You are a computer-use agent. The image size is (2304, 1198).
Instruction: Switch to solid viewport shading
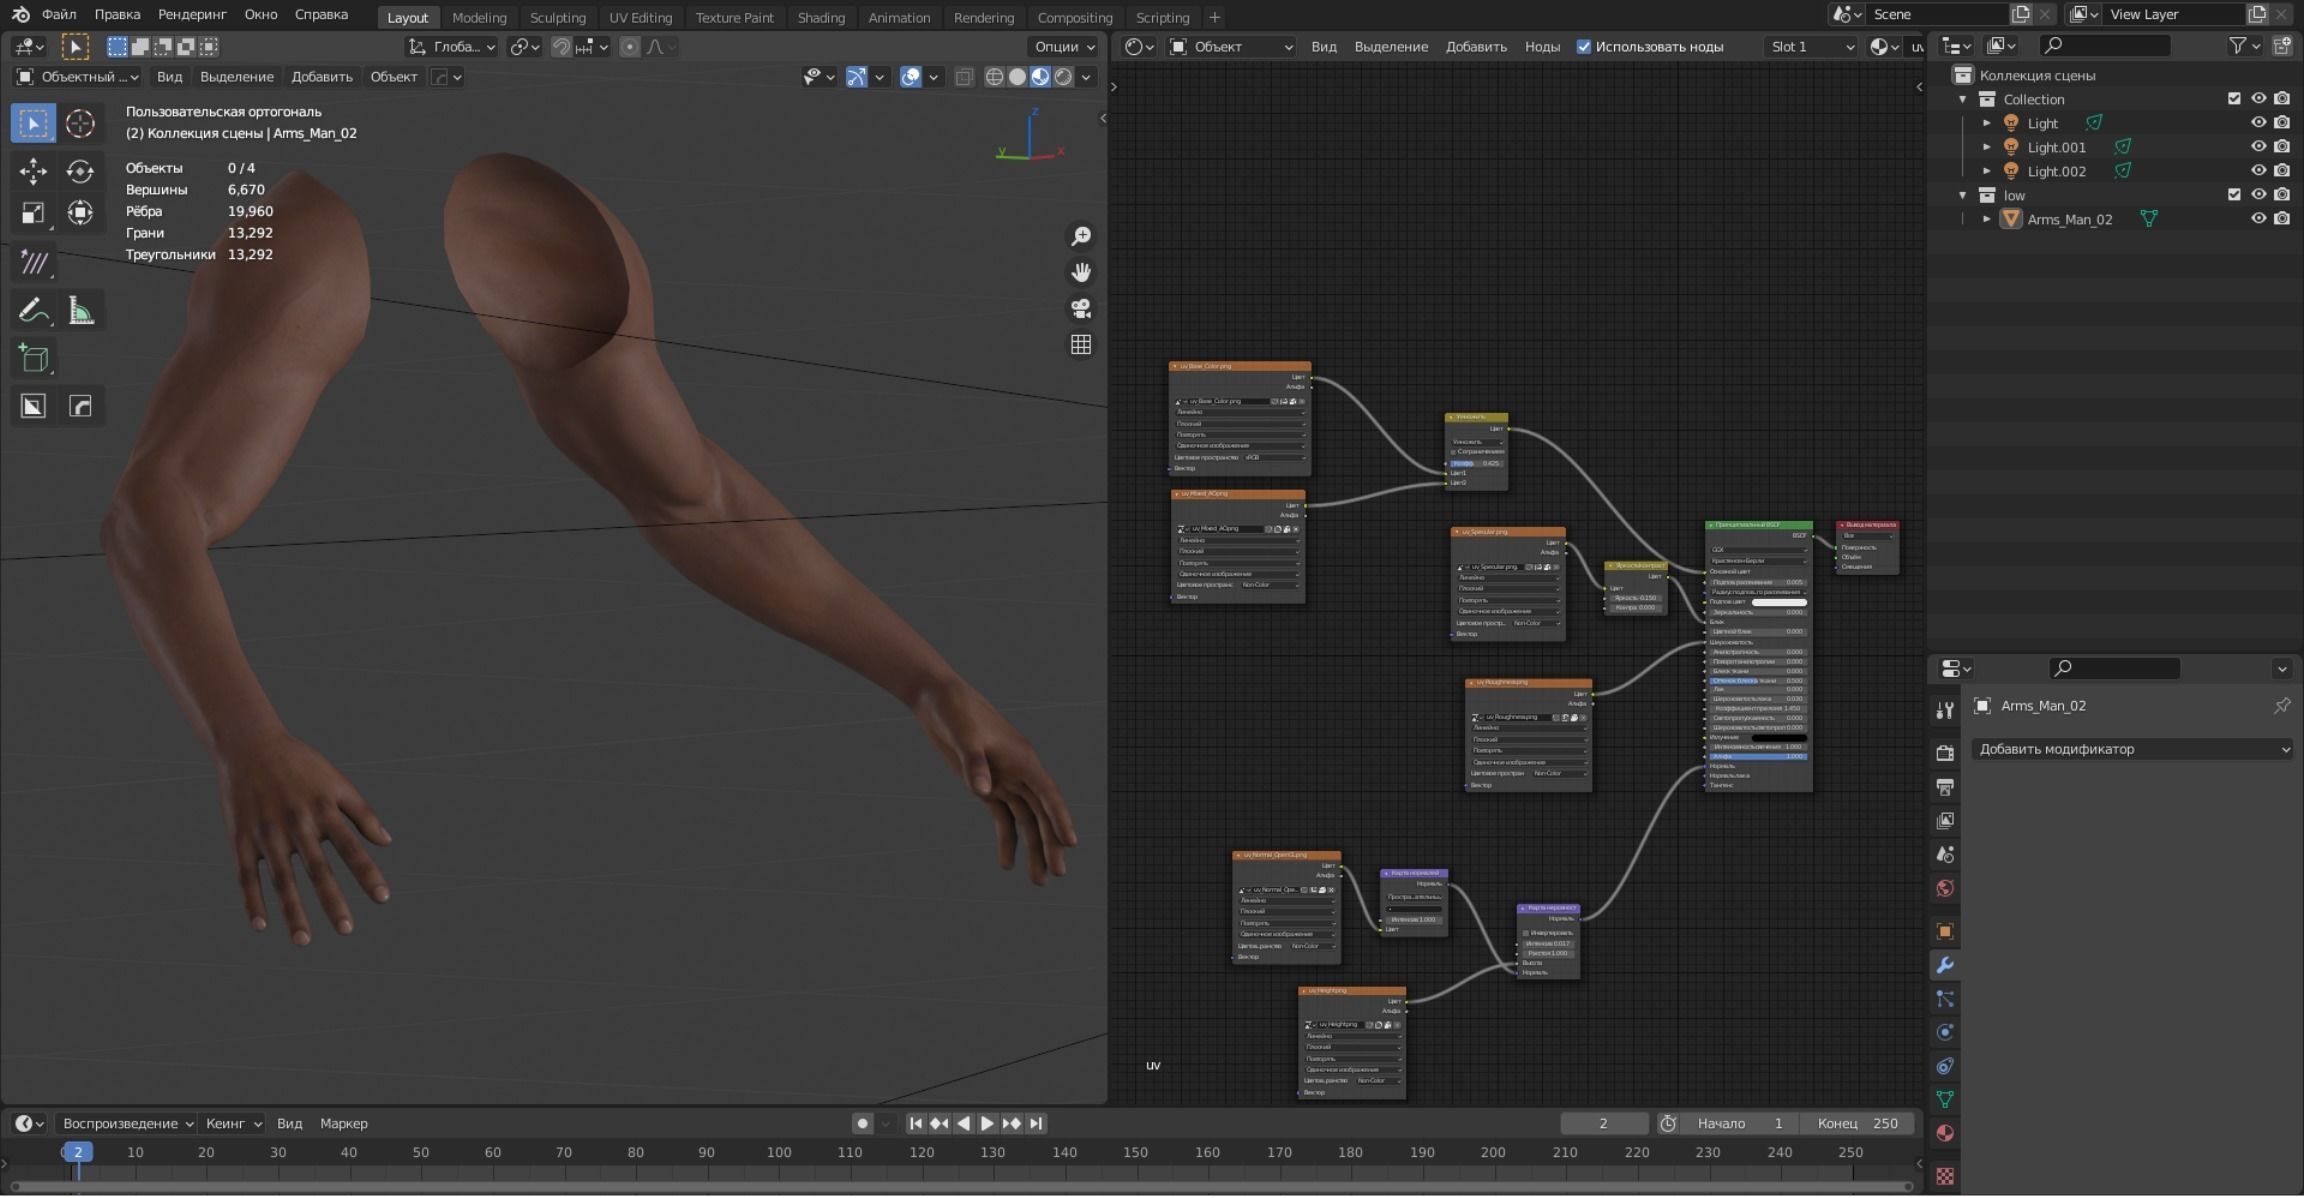coord(1017,77)
